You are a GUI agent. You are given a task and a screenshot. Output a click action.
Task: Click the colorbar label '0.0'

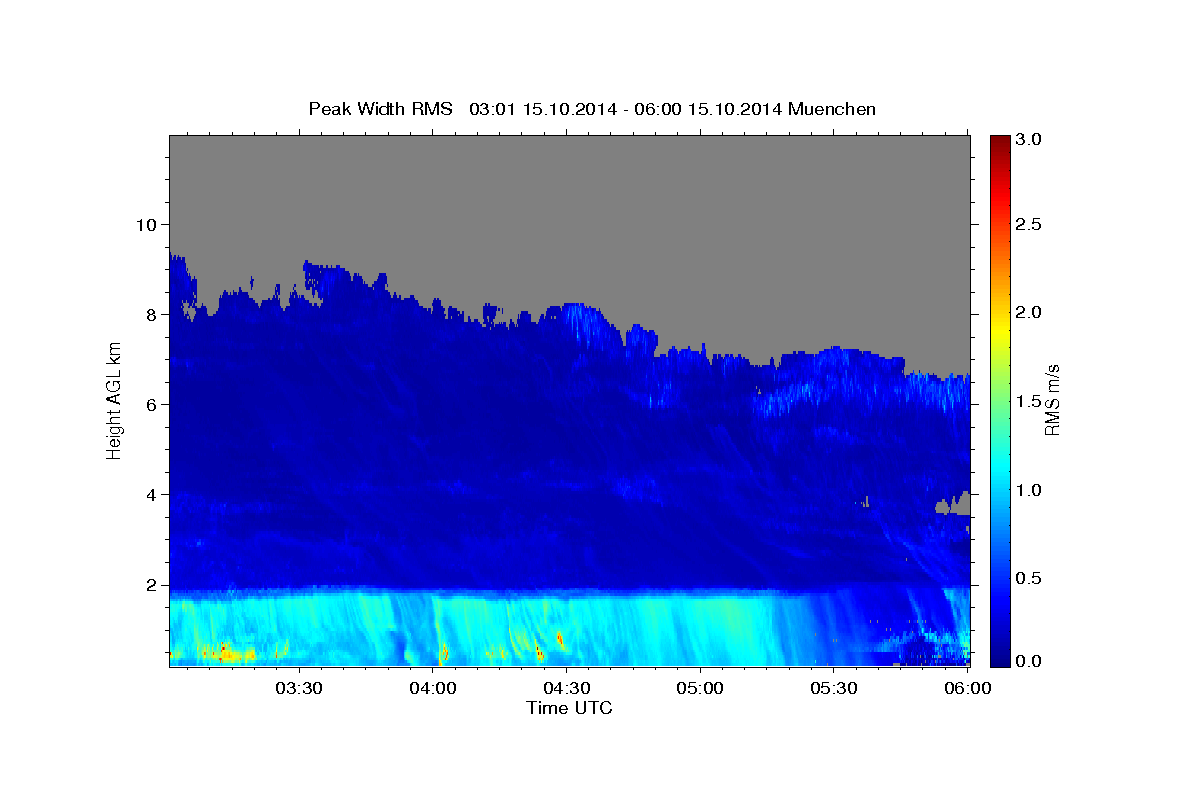click(x=1030, y=661)
